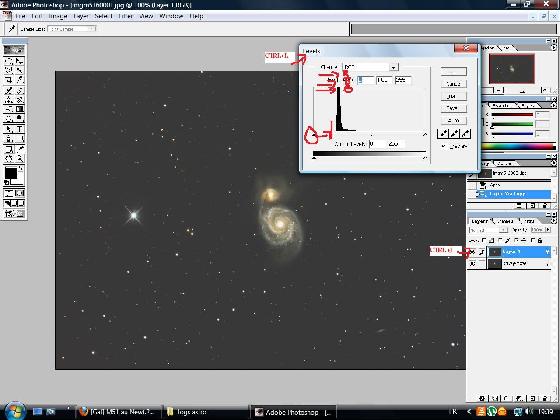Select the Move tool in the toolbox
Viewport: 560px width, 420px height.
click(x=20, y=61)
